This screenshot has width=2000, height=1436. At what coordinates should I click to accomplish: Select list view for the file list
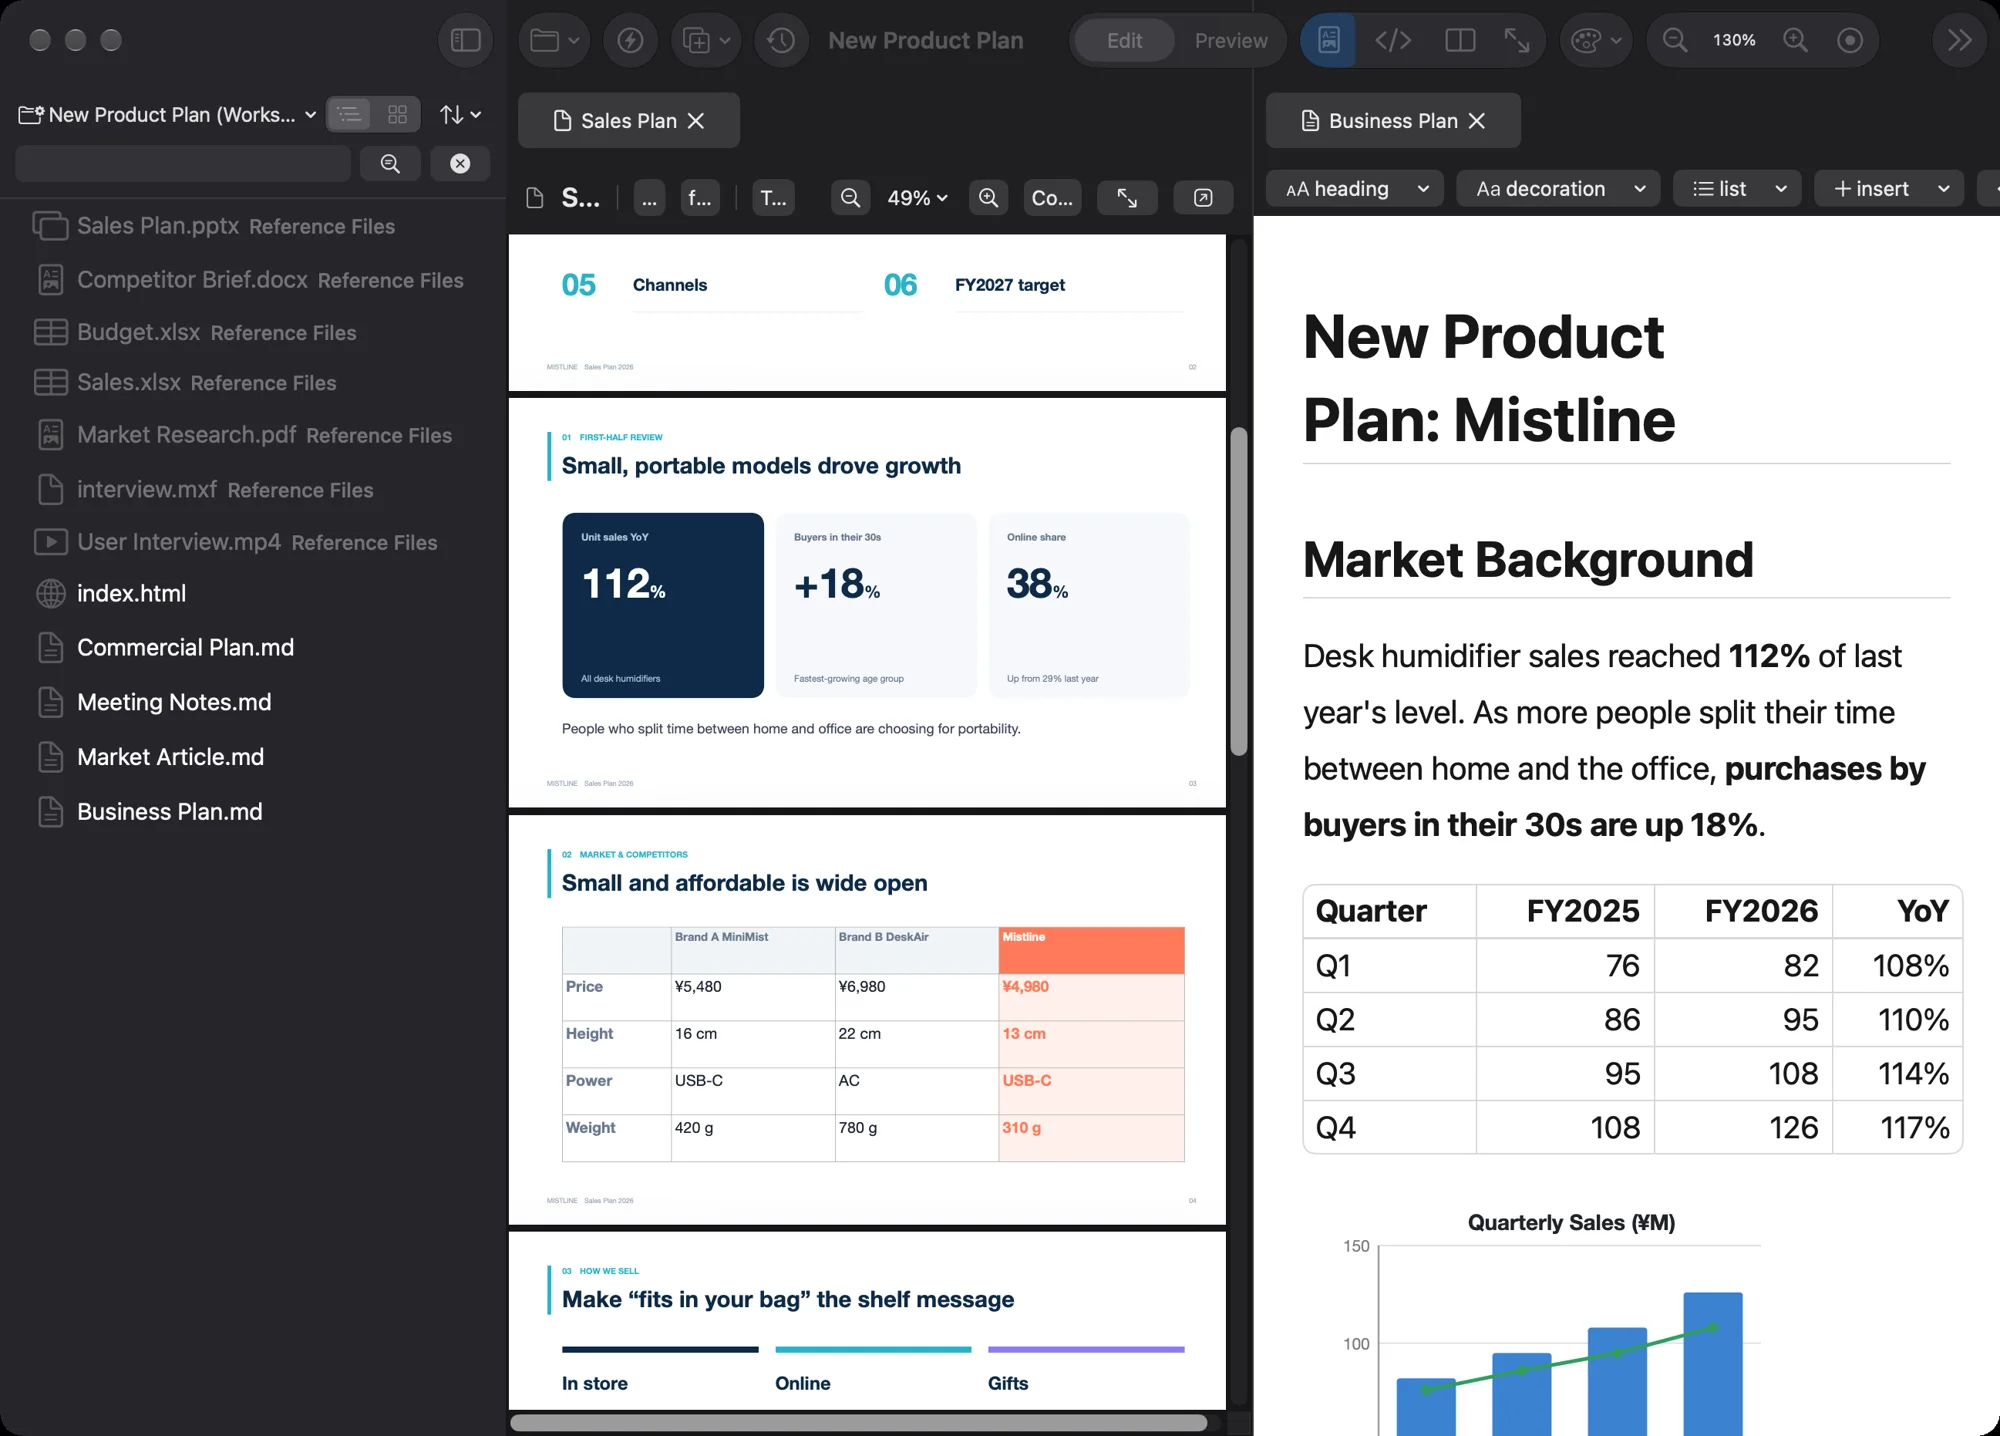pyautogui.click(x=349, y=115)
